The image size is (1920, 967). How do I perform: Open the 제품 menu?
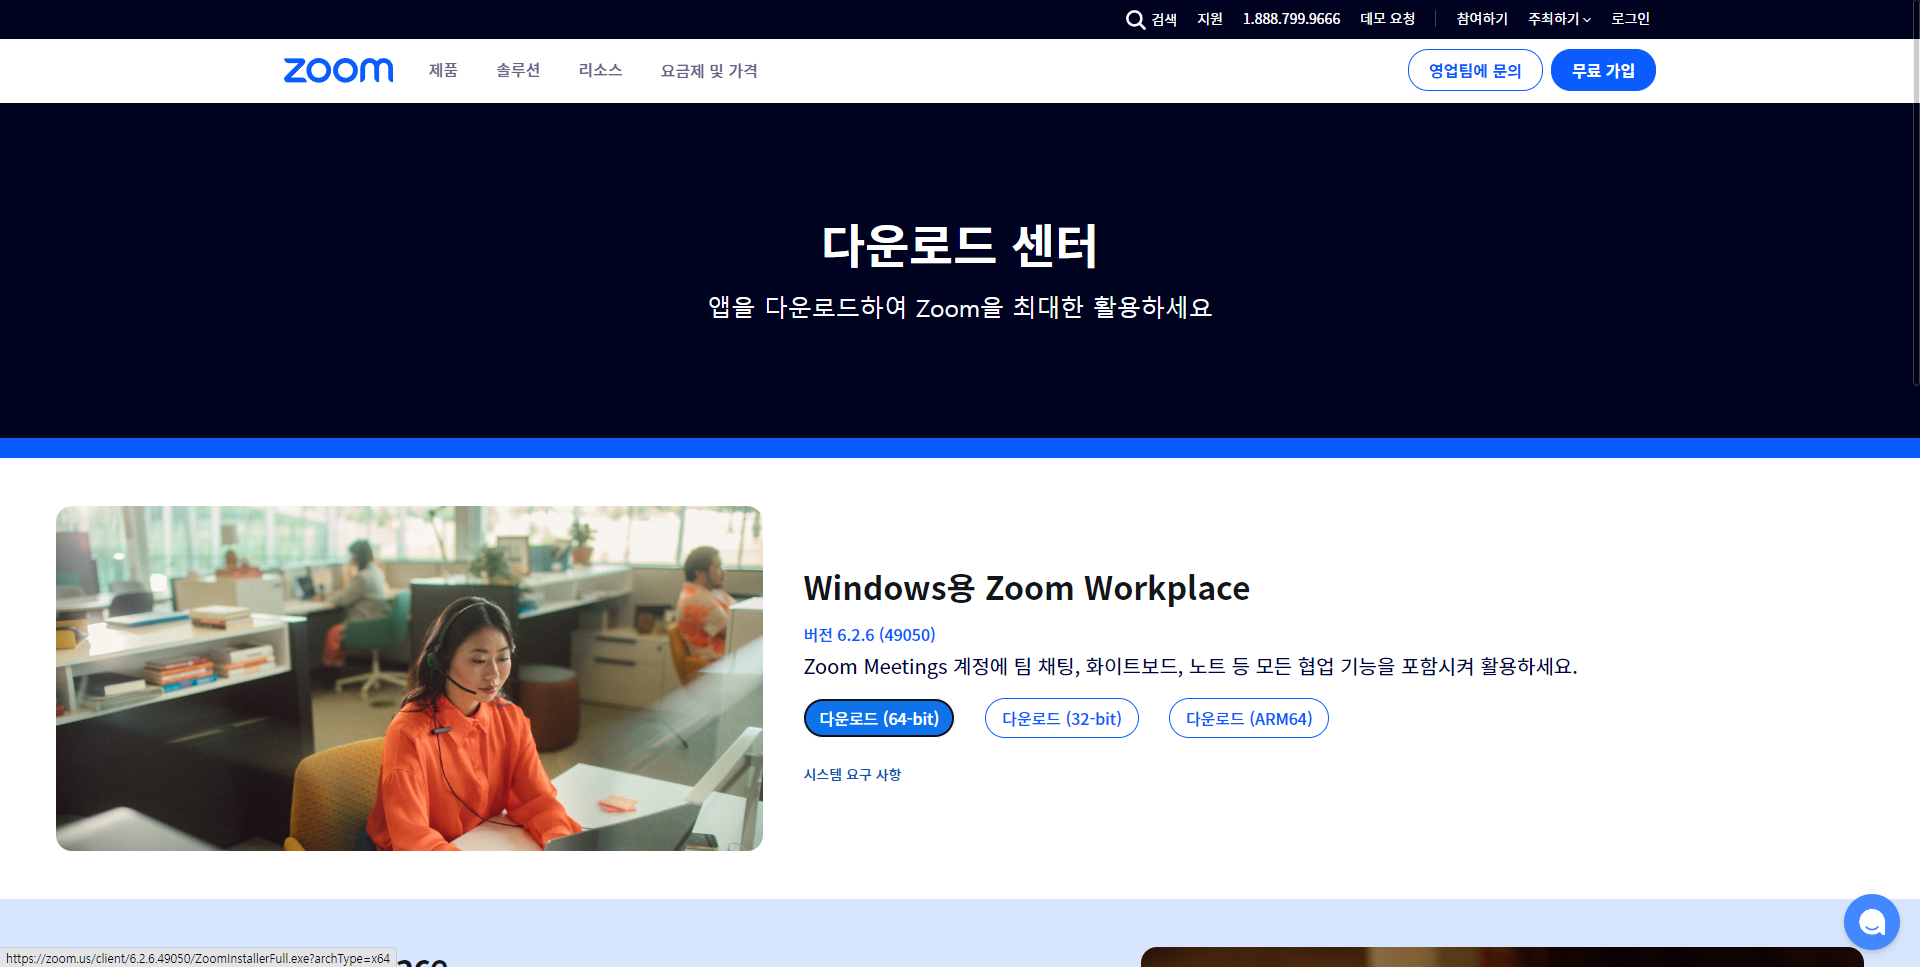[443, 70]
